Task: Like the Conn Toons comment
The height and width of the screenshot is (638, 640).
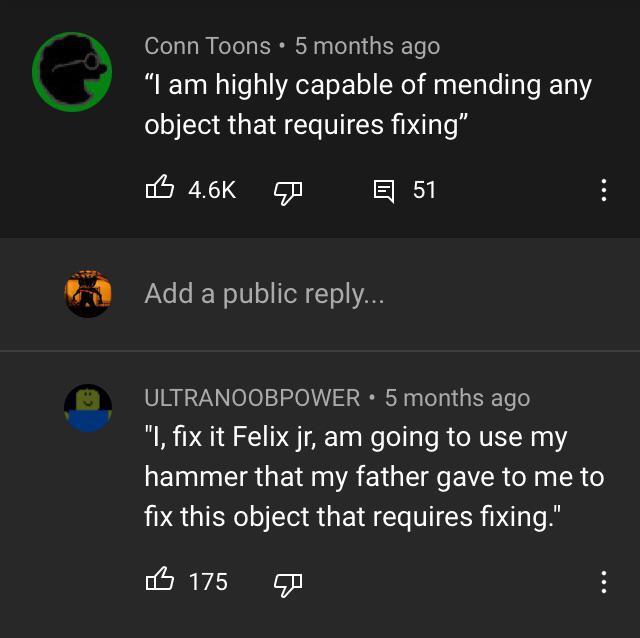Action: click(x=160, y=188)
